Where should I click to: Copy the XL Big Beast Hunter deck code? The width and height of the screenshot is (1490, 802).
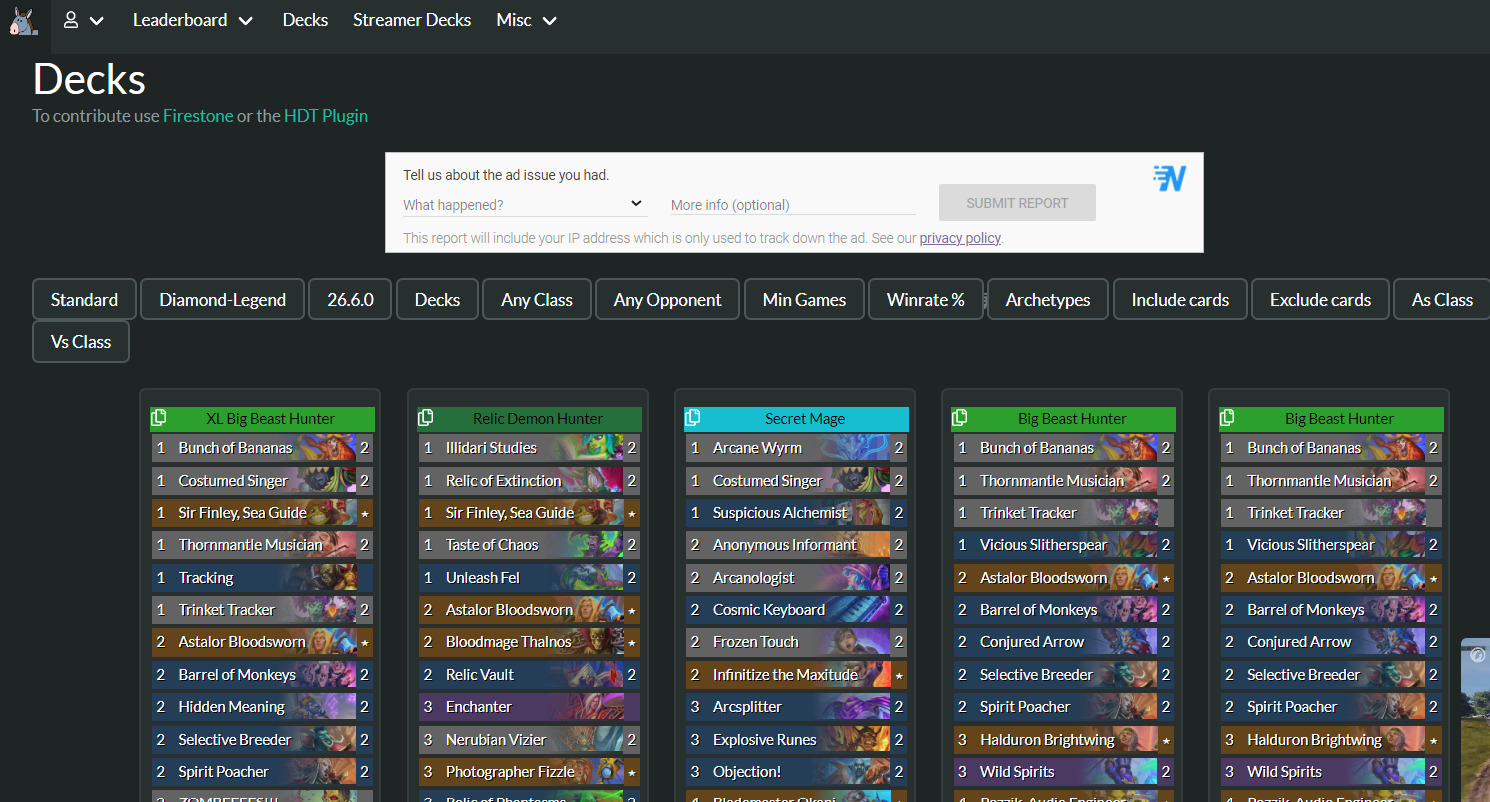pos(158,418)
